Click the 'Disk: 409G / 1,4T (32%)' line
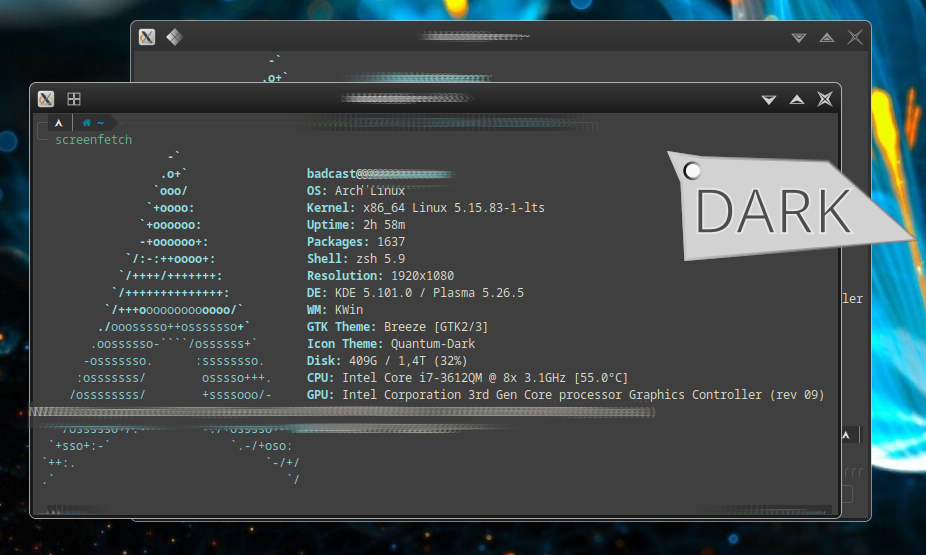 click(387, 361)
